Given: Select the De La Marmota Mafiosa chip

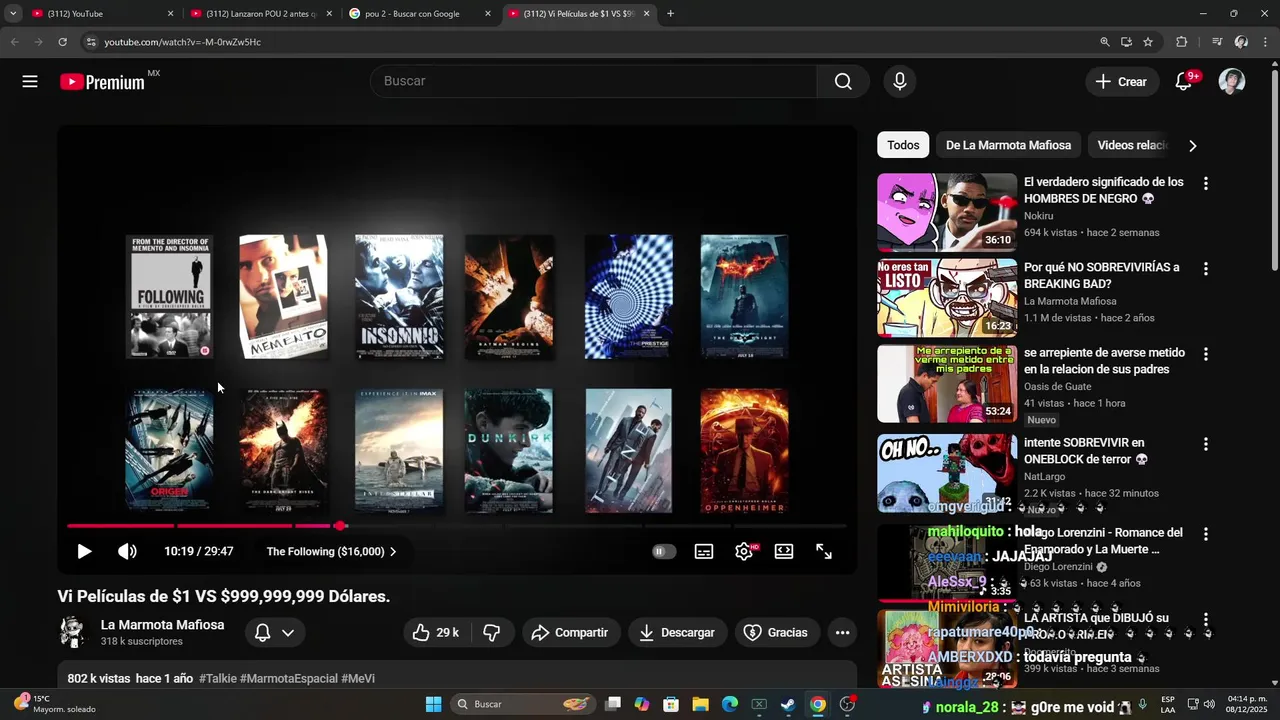Looking at the screenshot, I should 1008,145.
